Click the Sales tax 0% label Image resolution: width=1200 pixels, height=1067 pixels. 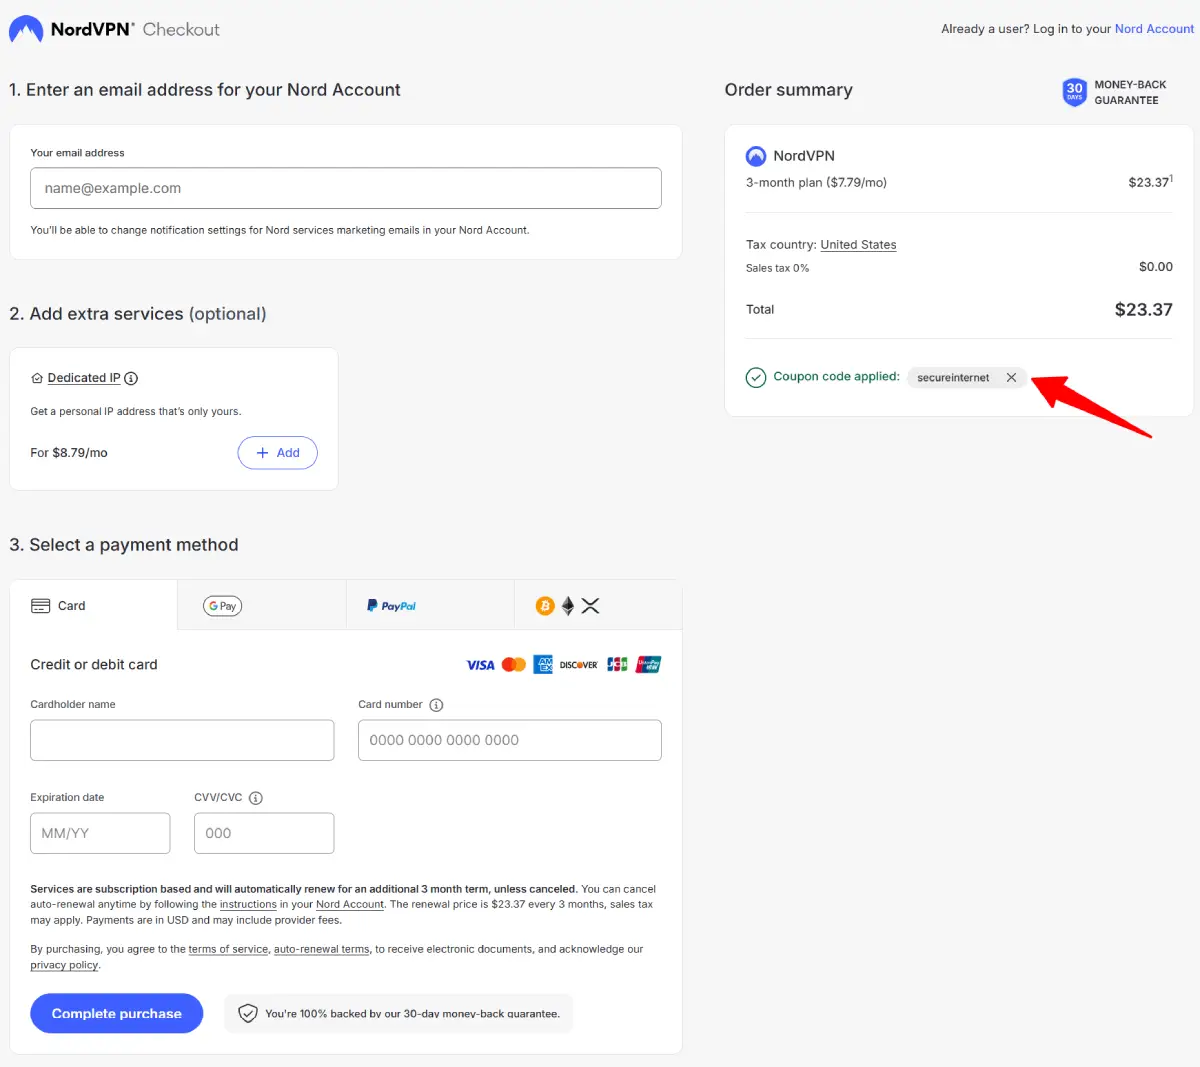[777, 268]
